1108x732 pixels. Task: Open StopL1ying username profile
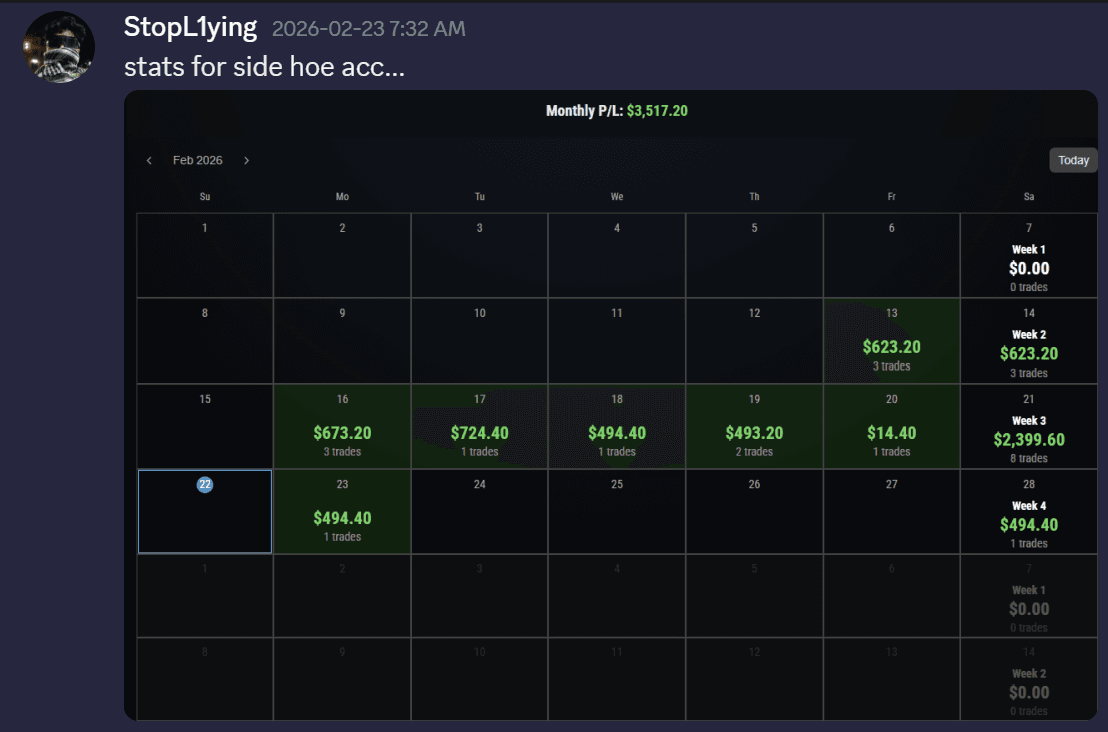190,28
